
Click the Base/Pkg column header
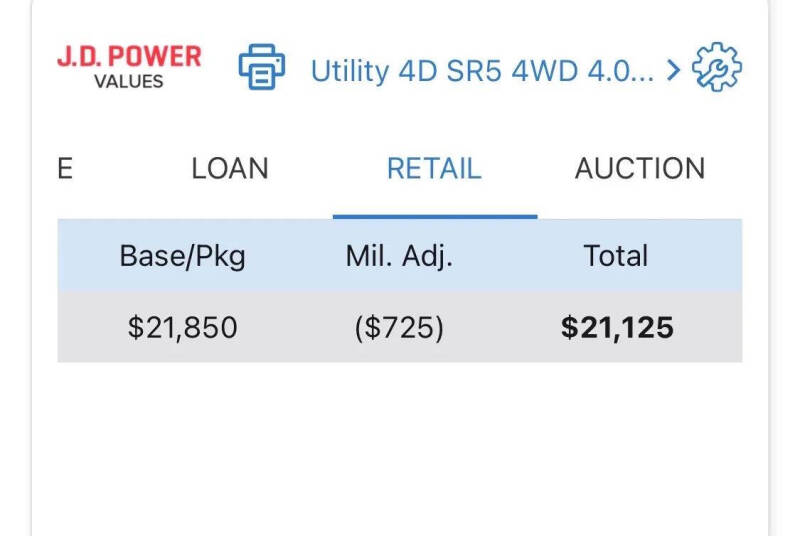click(182, 256)
